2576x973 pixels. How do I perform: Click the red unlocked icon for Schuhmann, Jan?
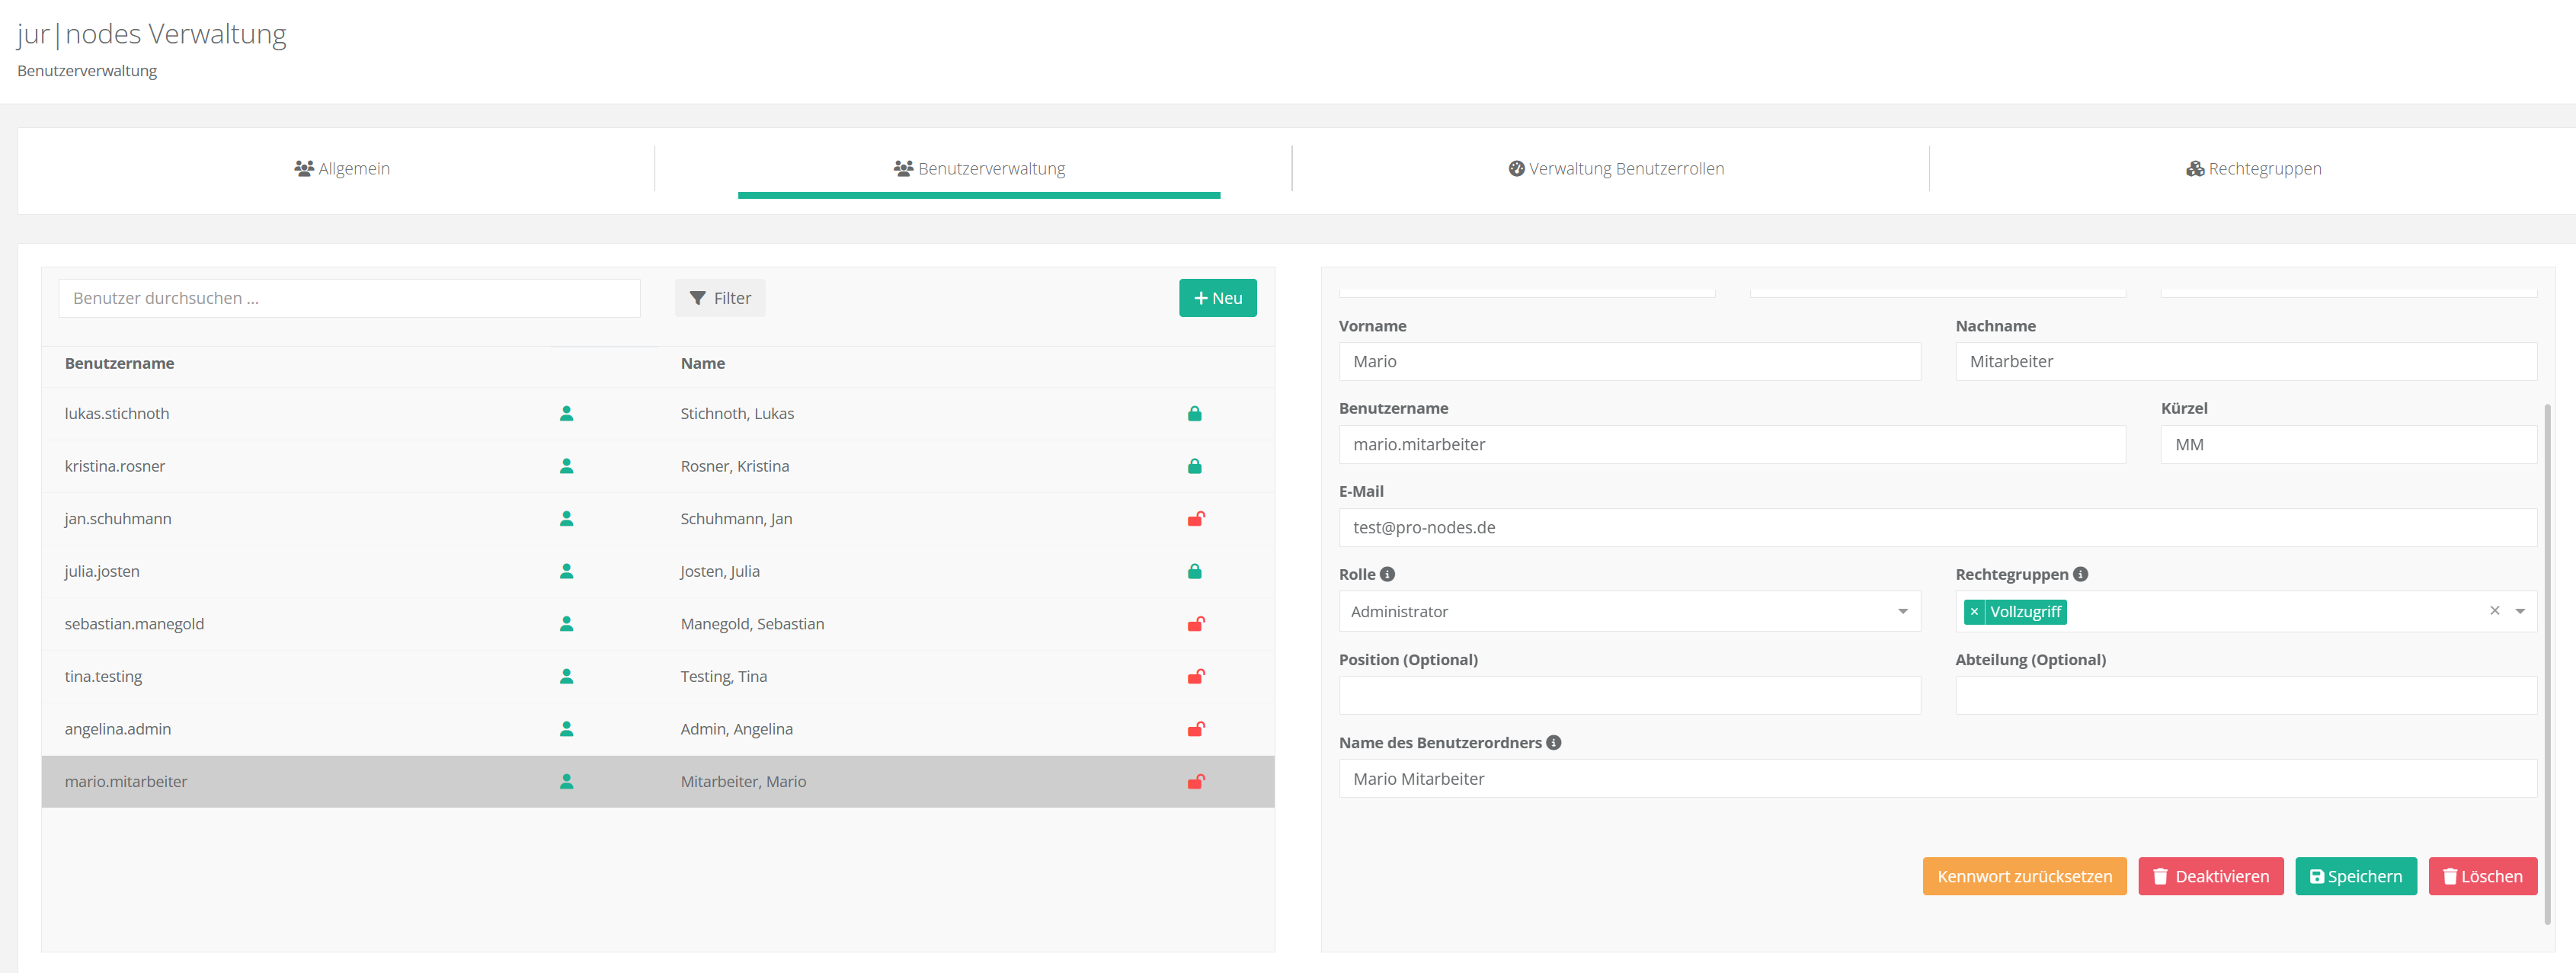click(x=1195, y=519)
